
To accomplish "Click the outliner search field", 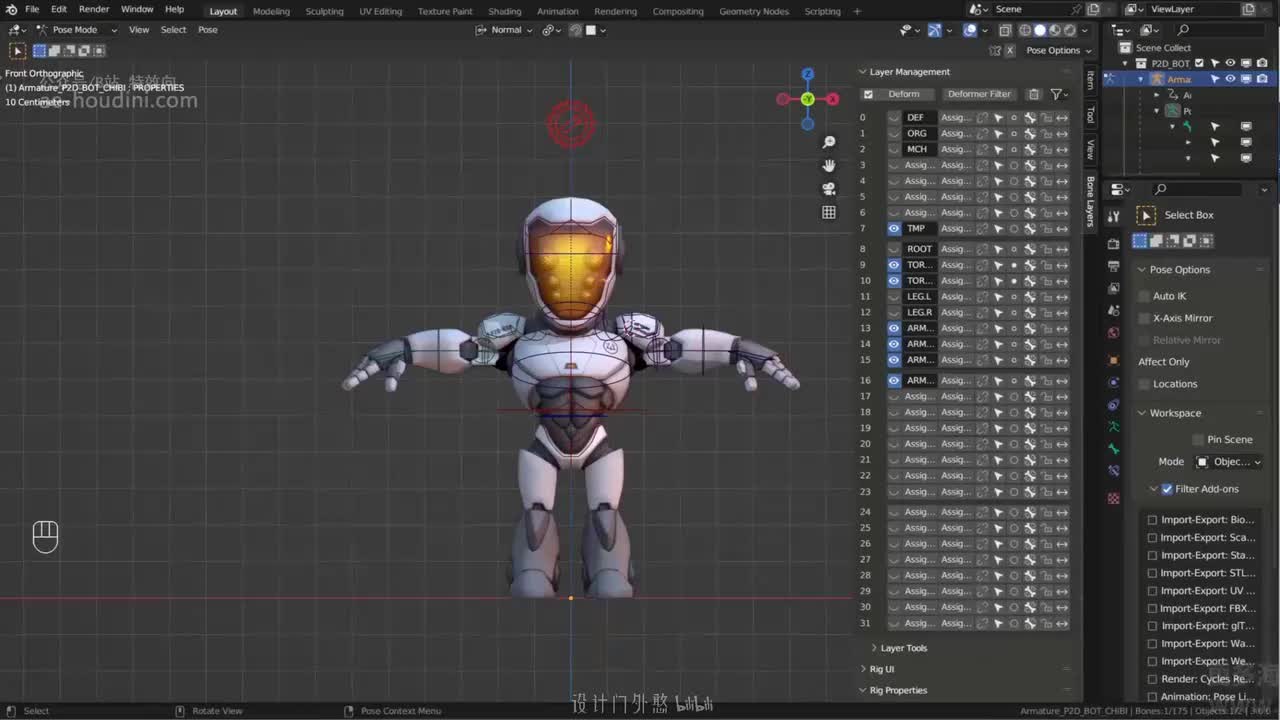I will 1220,30.
